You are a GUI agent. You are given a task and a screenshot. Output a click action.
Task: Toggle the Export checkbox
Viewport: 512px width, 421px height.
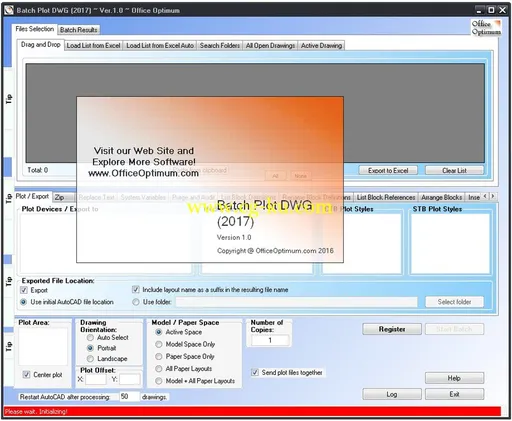pos(24,290)
